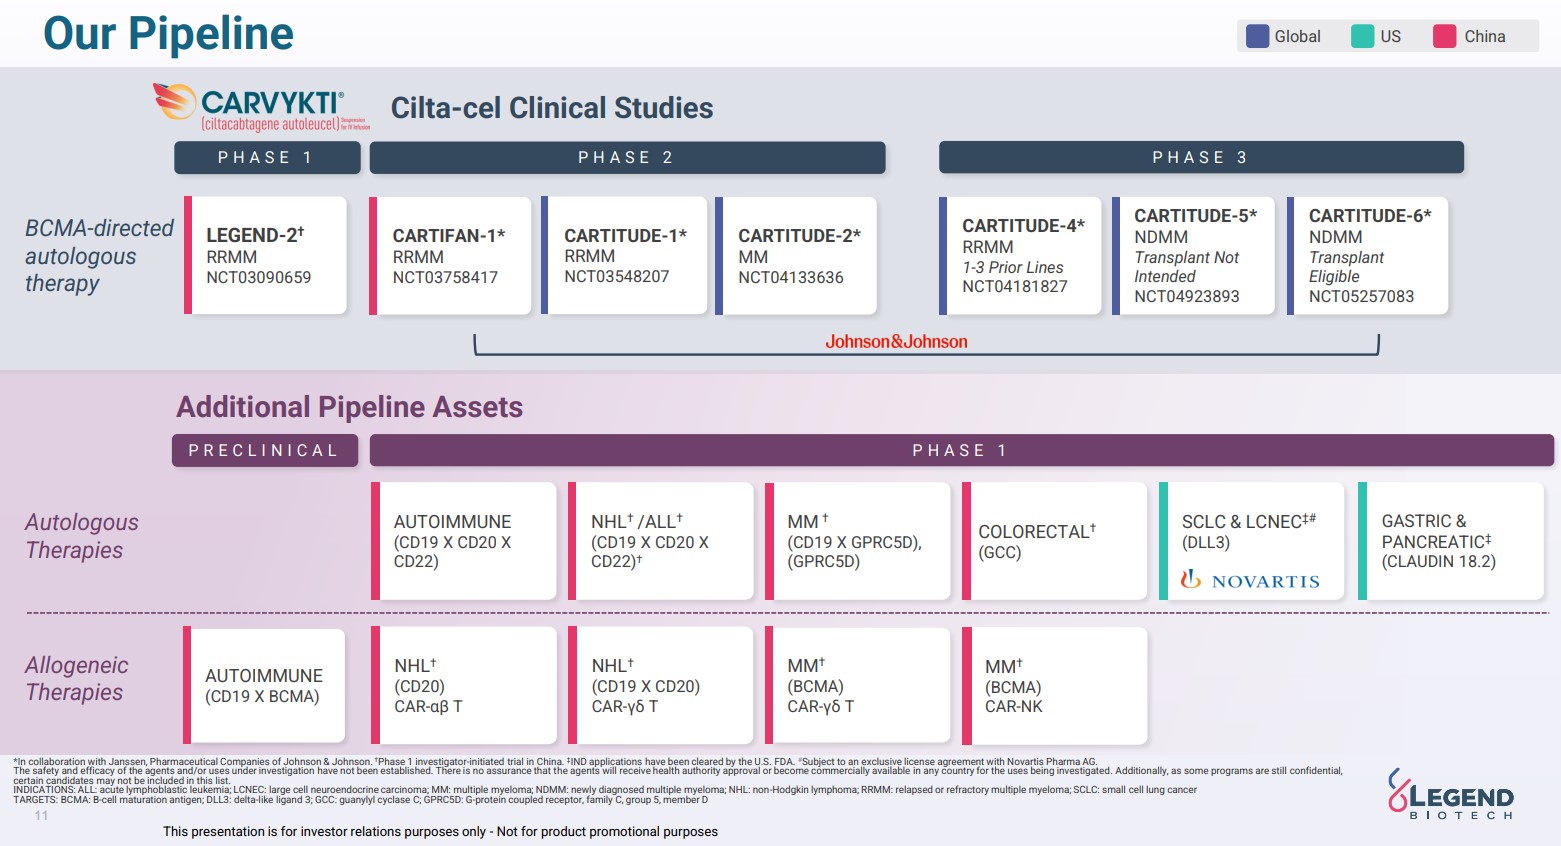
Task: Select the teal US legend swatch
Action: tap(1362, 36)
